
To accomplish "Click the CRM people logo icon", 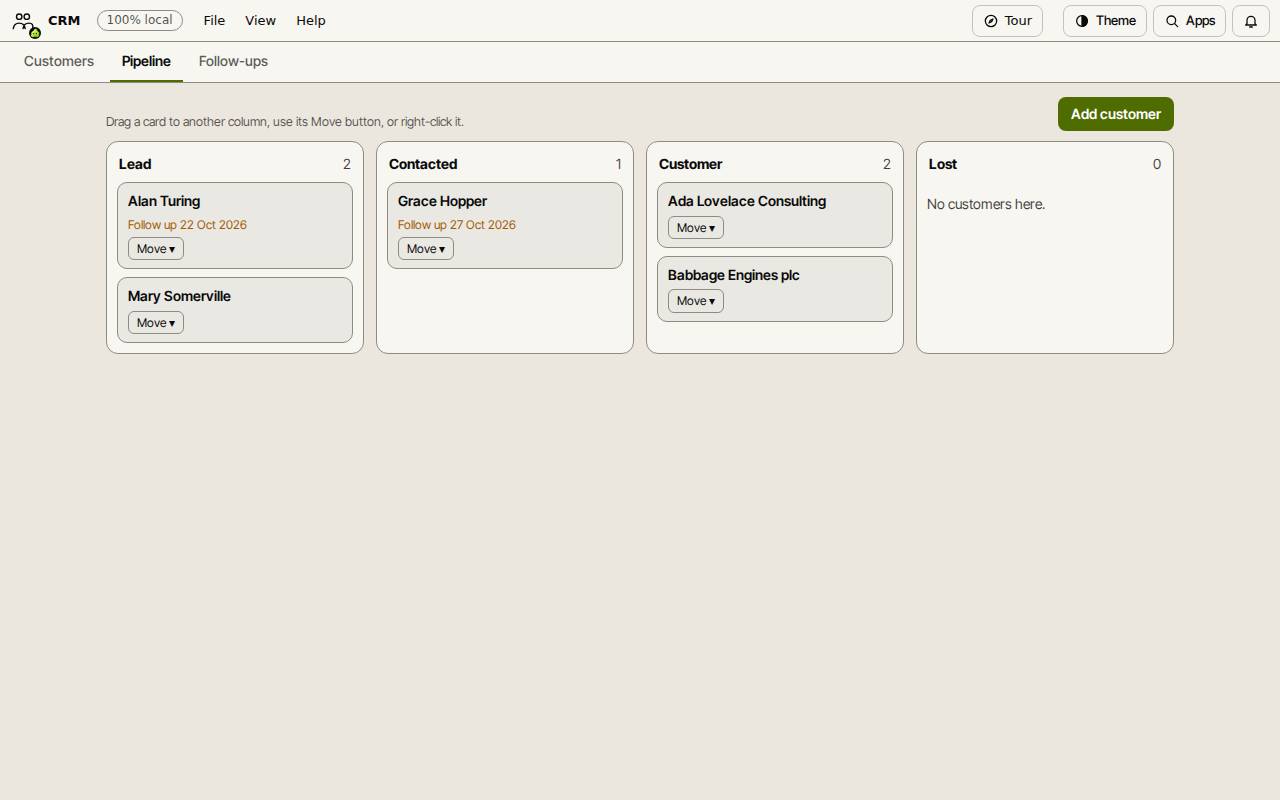I will tap(24, 21).
